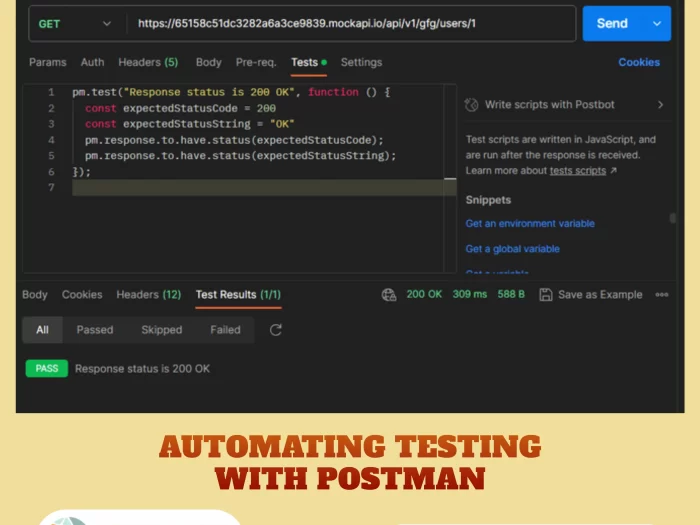Open the Cookies link beside request tabs

coord(639,62)
